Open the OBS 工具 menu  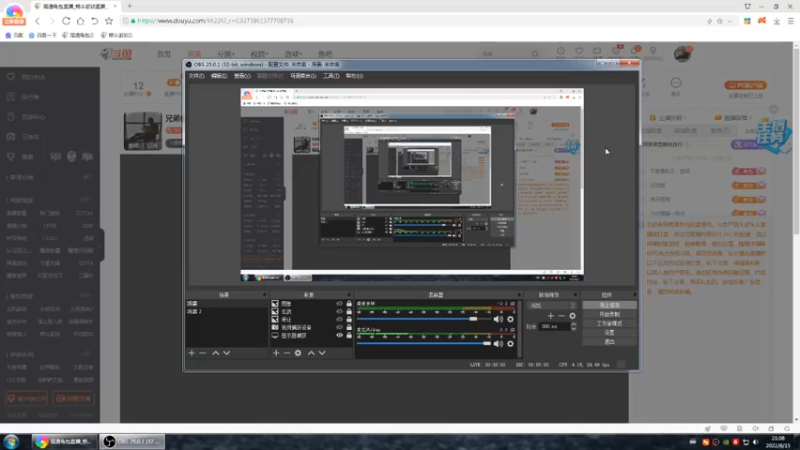331,76
